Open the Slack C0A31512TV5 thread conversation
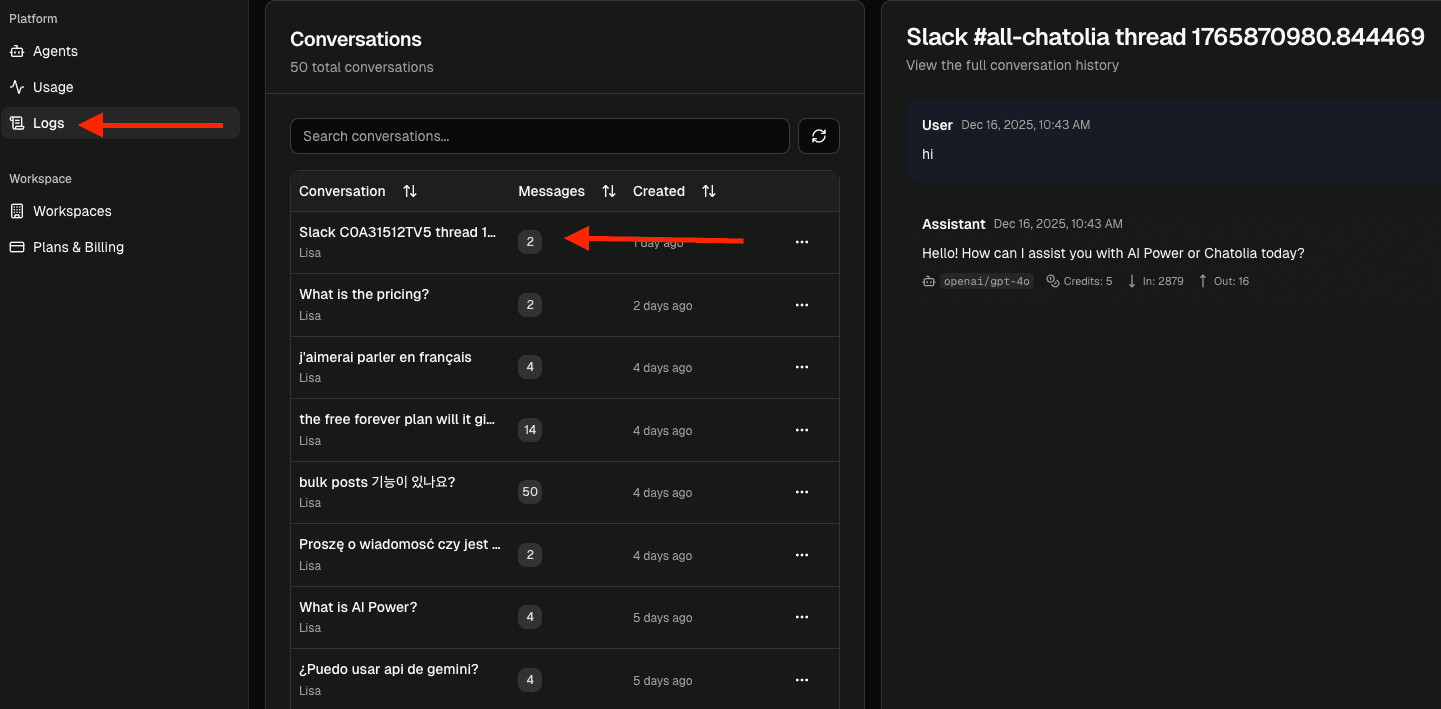1441x709 pixels. (x=397, y=232)
